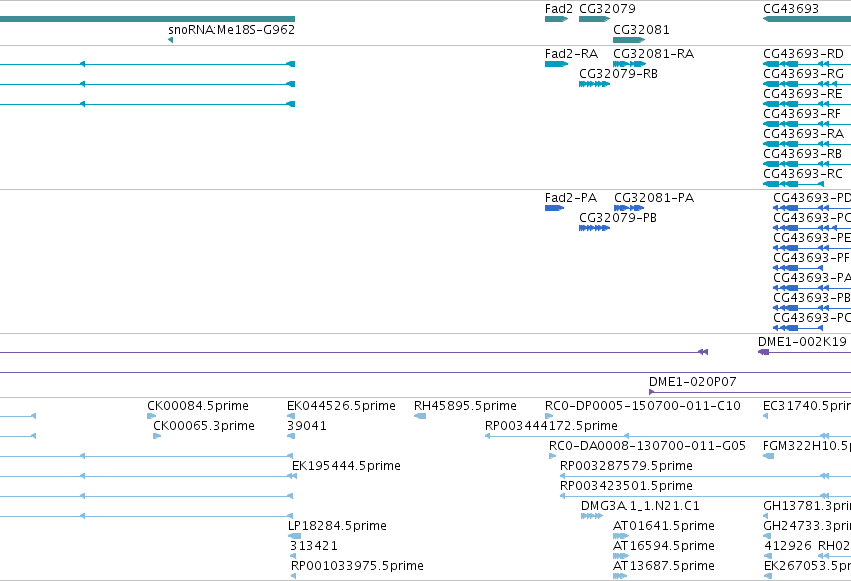Click the Fad2 gene label

[558, 9]
